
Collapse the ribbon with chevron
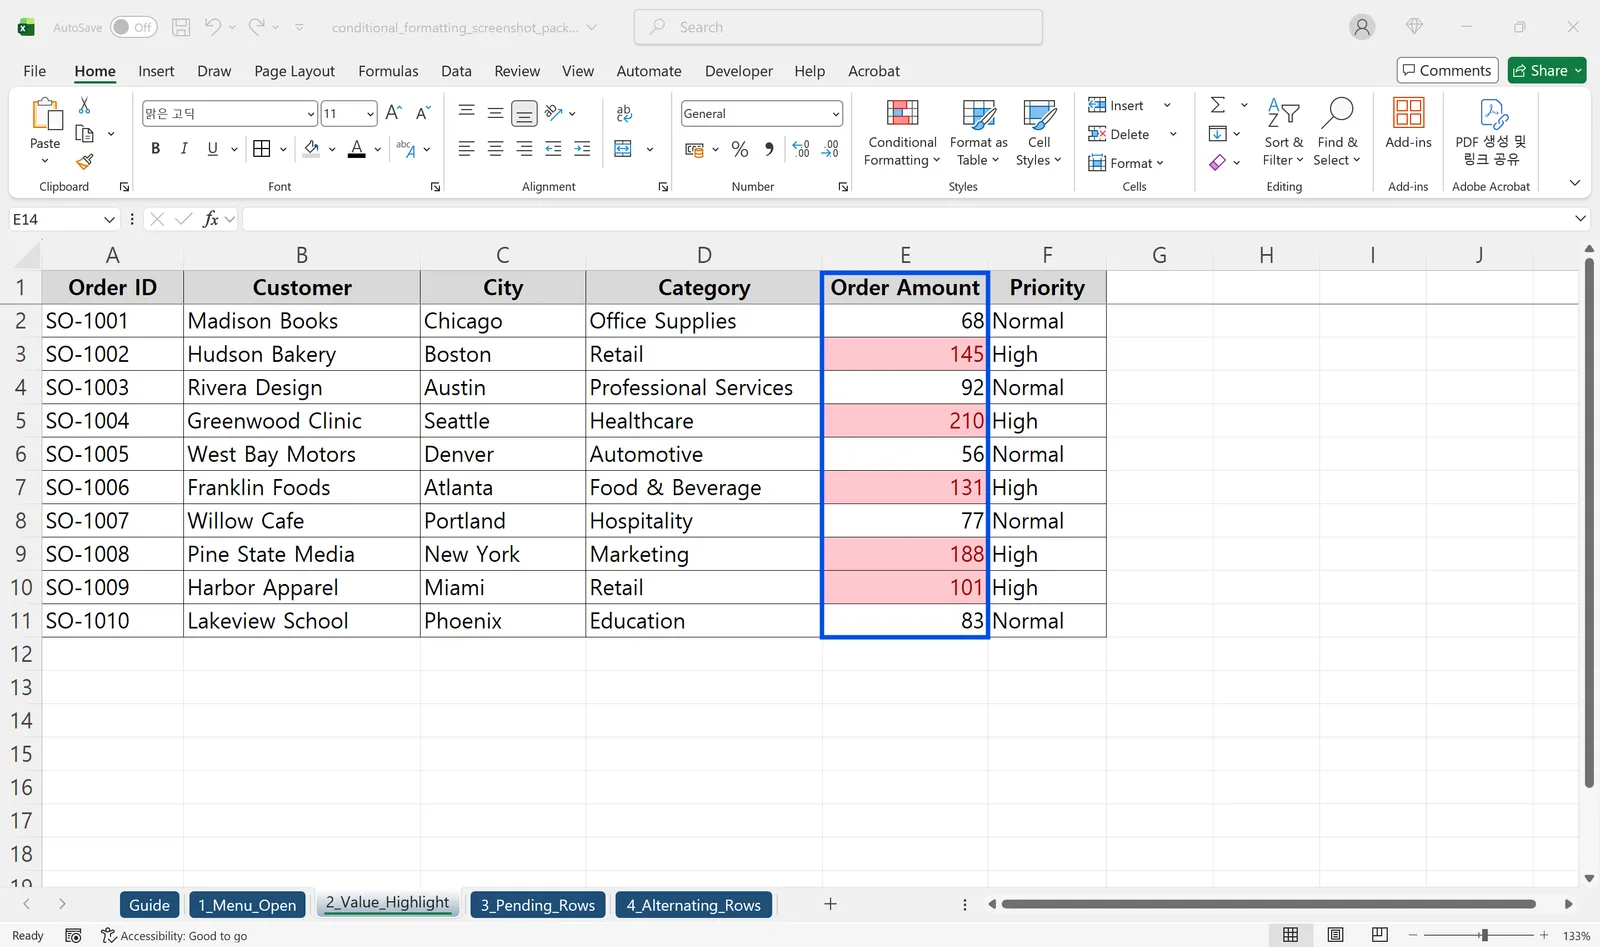click(x=1575, y=183)
